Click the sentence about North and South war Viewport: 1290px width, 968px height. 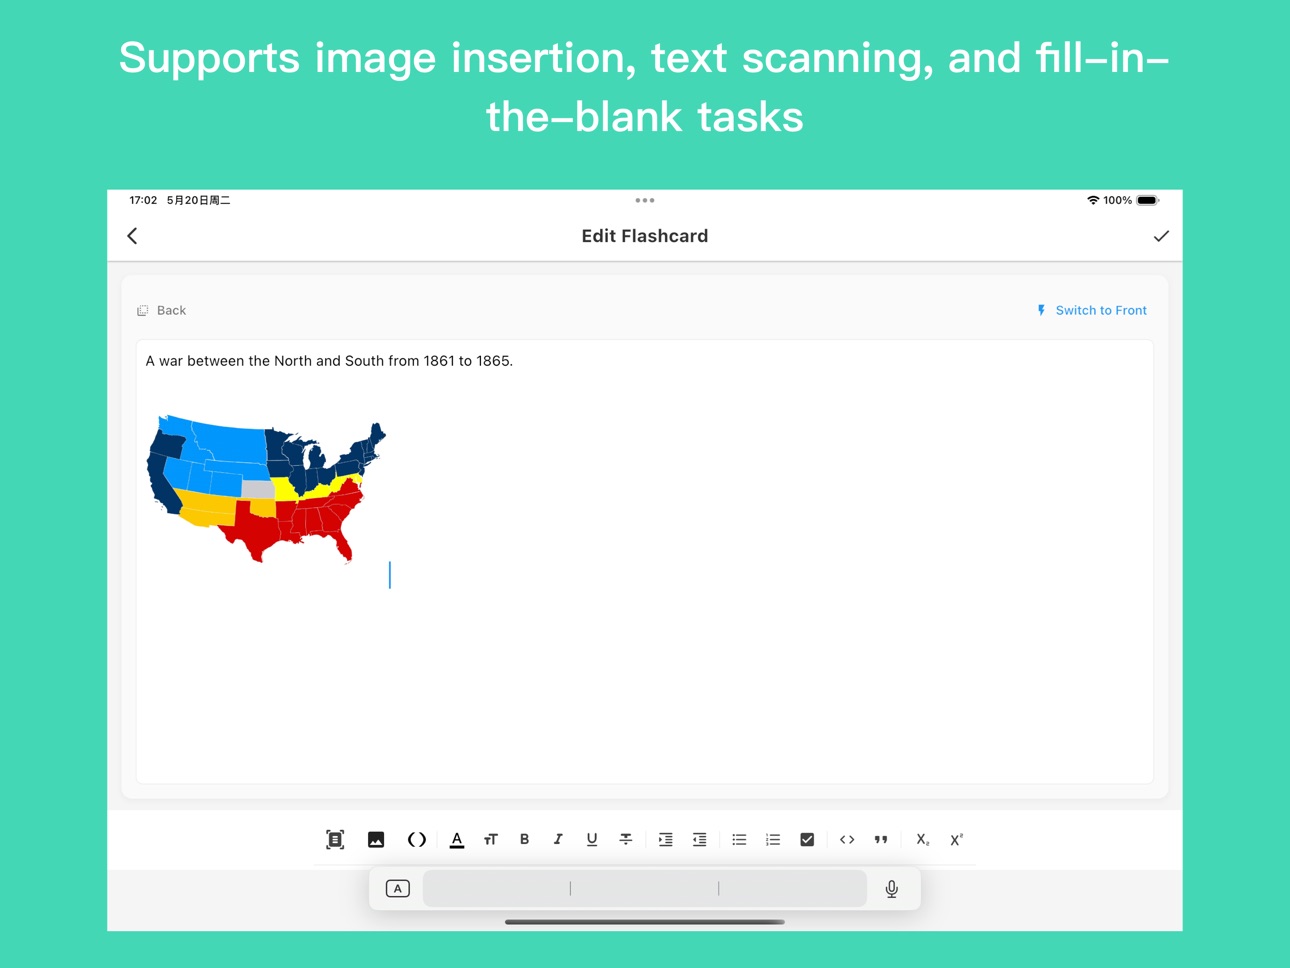[x=329, y=361]
